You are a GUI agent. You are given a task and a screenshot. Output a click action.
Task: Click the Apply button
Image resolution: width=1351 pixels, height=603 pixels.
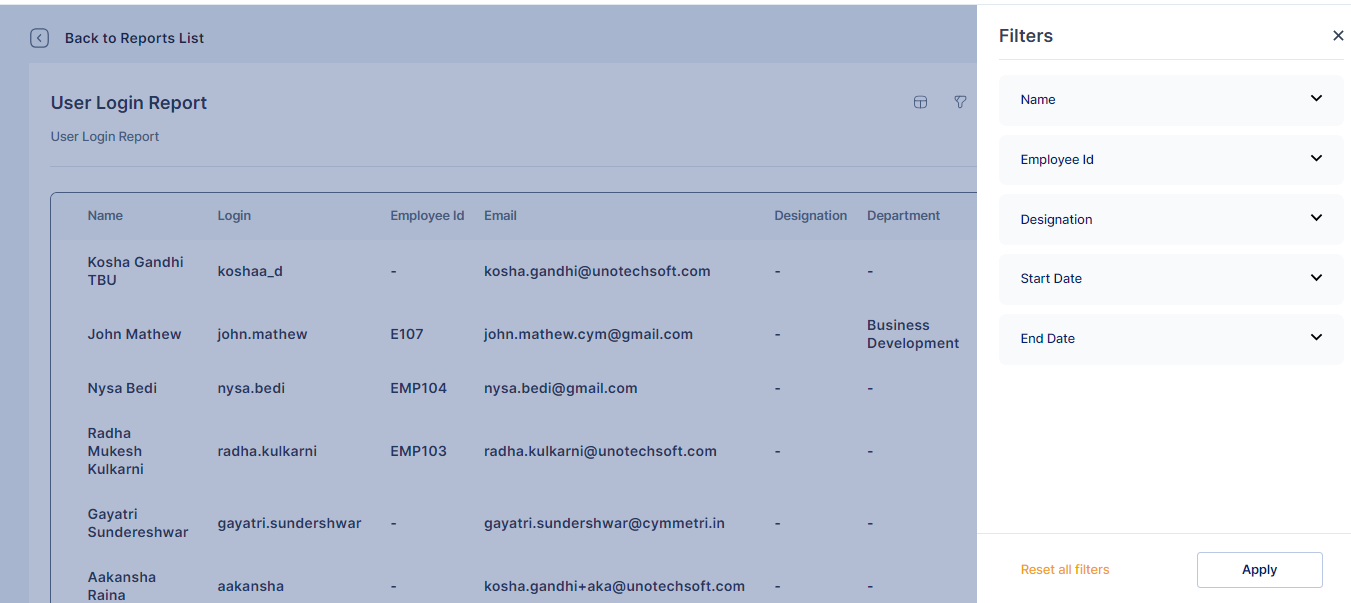click(1259, 570)
